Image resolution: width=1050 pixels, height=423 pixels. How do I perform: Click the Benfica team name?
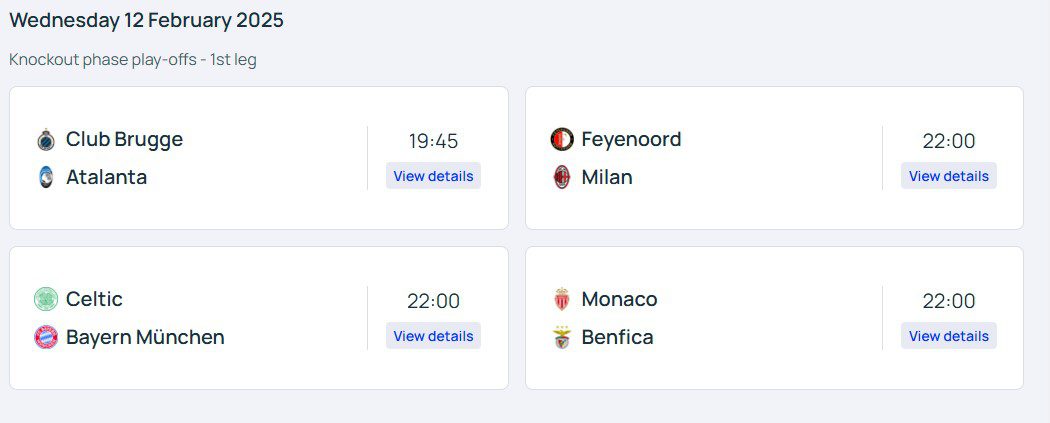point(617,337)
